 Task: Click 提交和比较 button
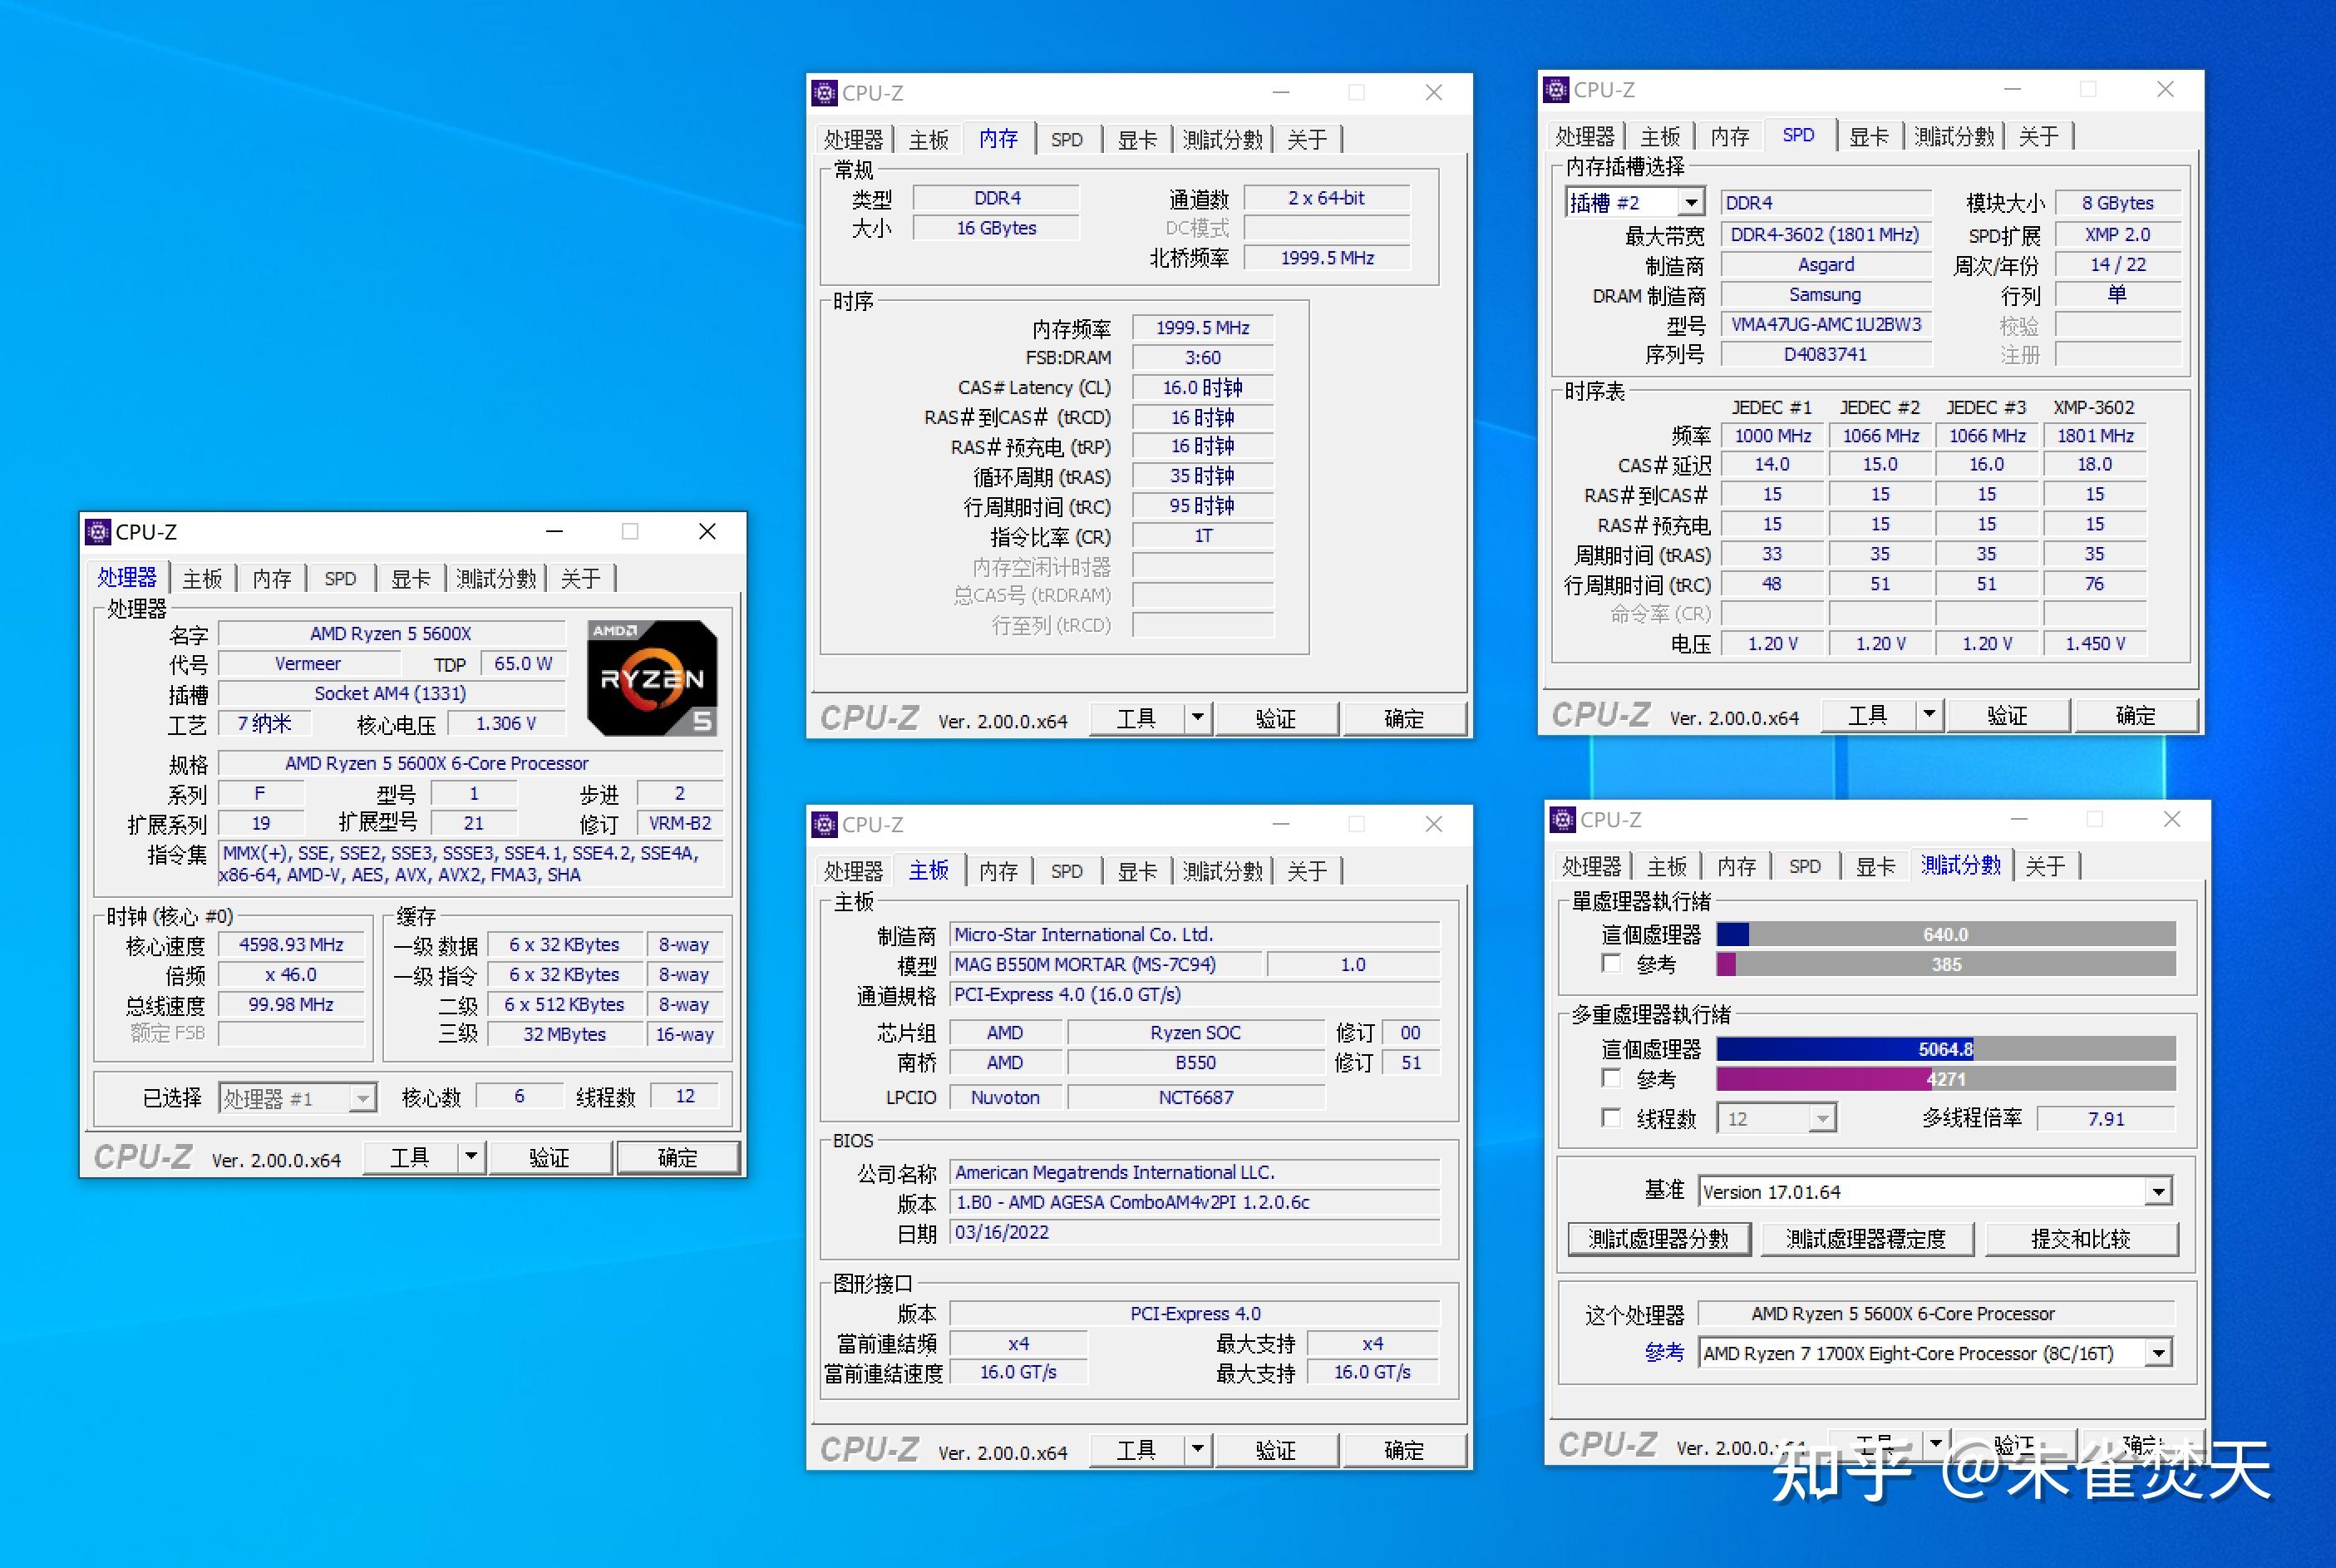click(x=2081, y=1239)
